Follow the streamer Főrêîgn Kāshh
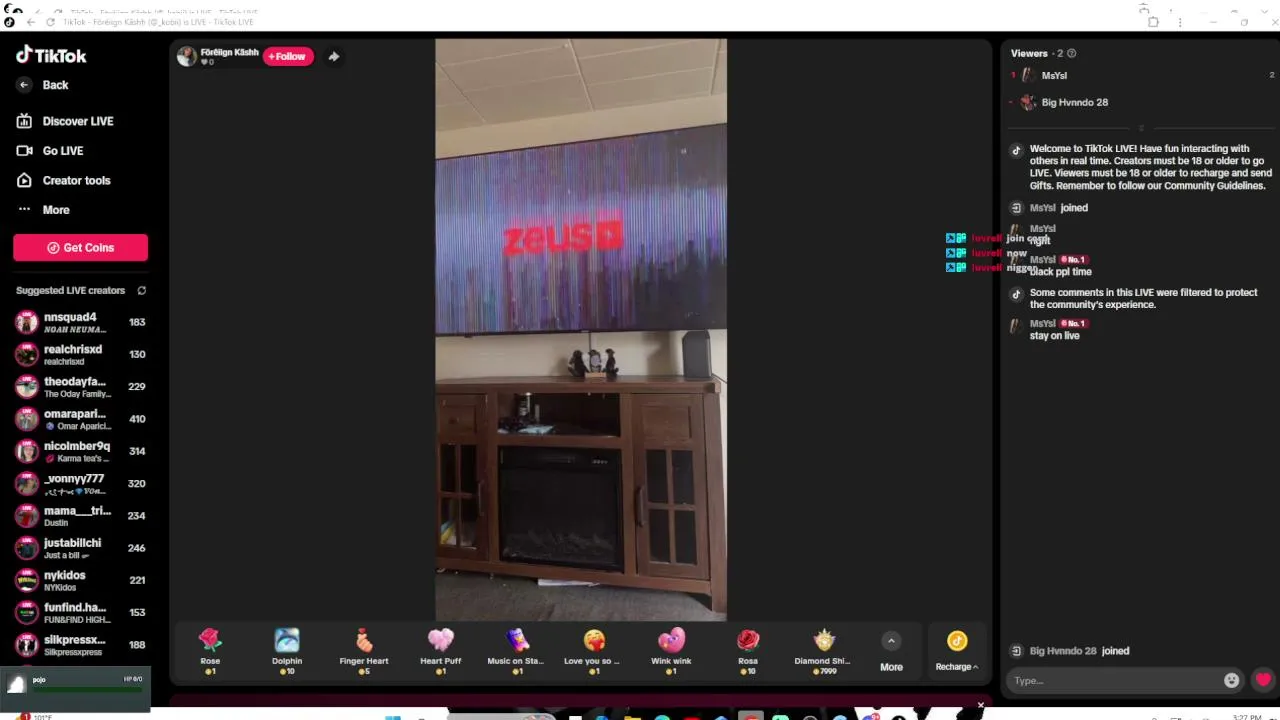 288,56
